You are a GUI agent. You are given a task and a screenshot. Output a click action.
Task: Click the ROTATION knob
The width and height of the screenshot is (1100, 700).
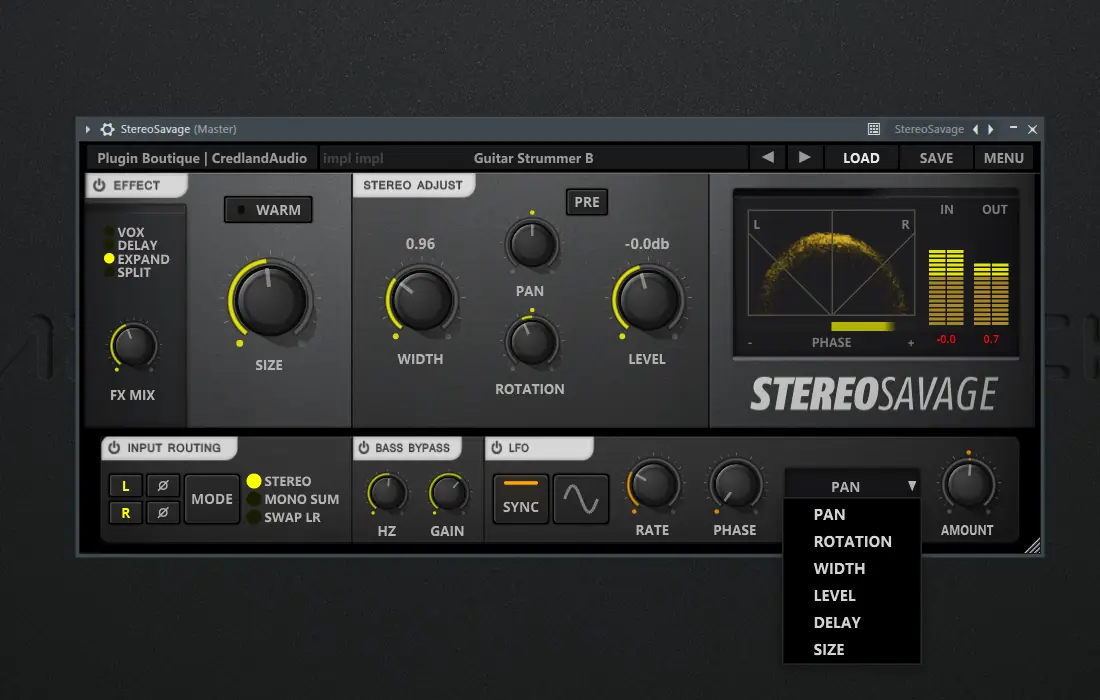pos(532,342)
